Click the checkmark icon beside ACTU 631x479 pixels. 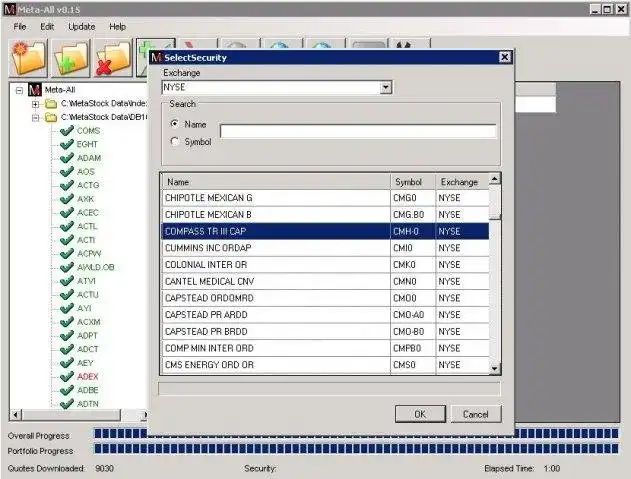[66, 295]
